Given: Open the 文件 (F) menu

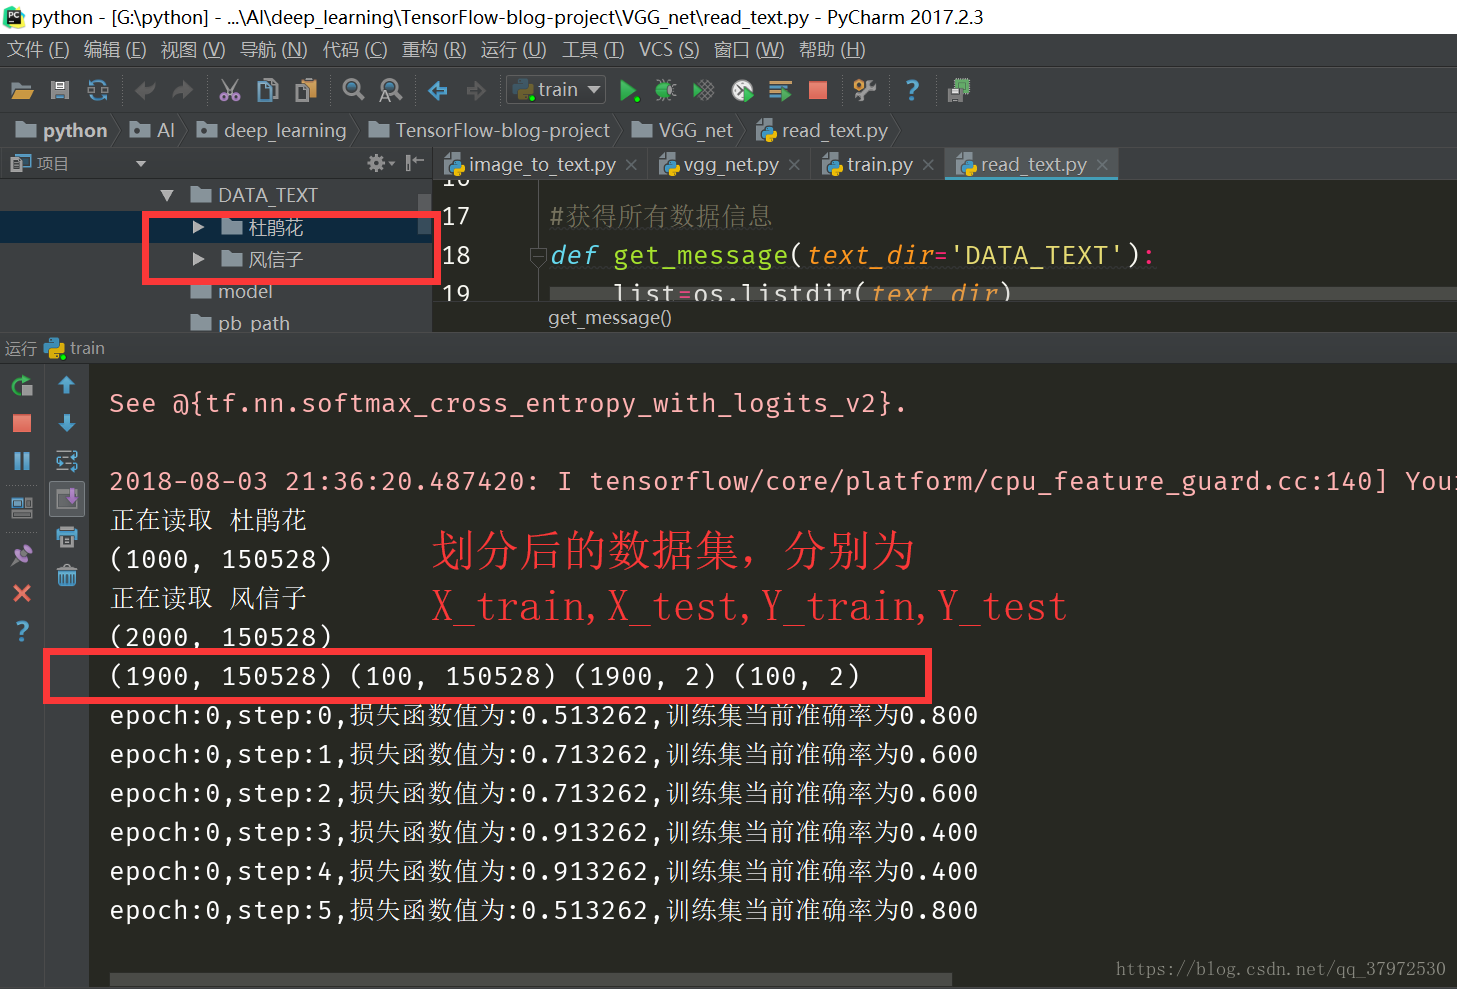Looking at the screenshot, I should click(38, 50).
